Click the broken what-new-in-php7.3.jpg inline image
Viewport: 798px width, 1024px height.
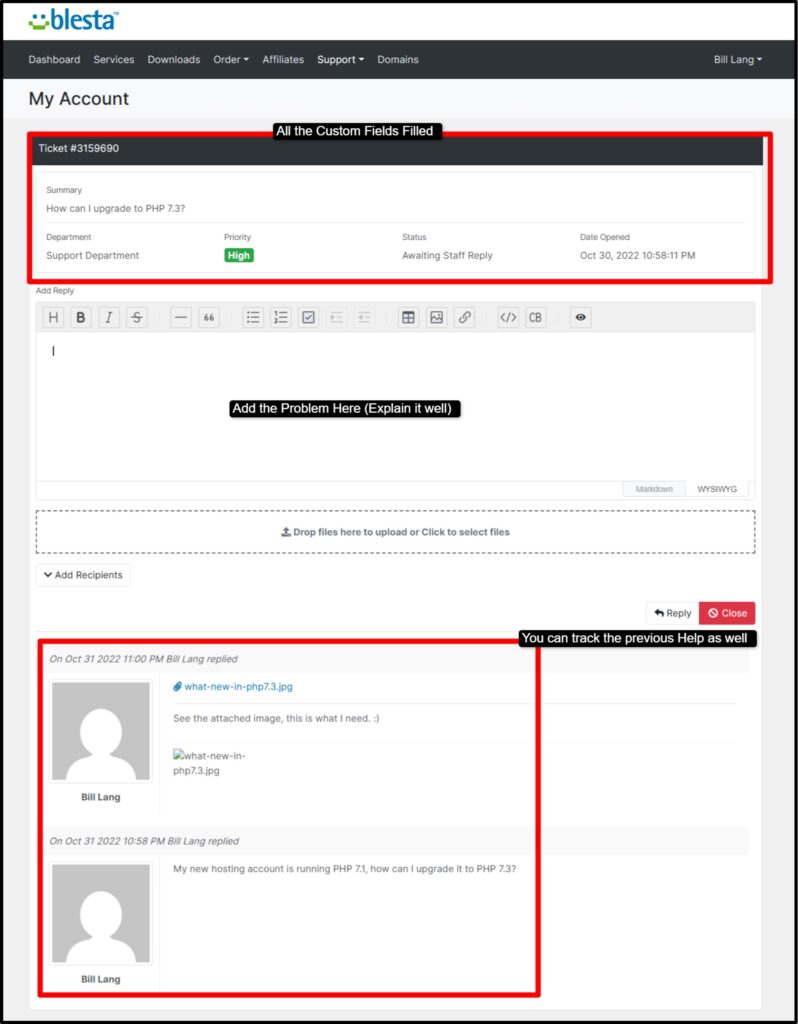209,763
